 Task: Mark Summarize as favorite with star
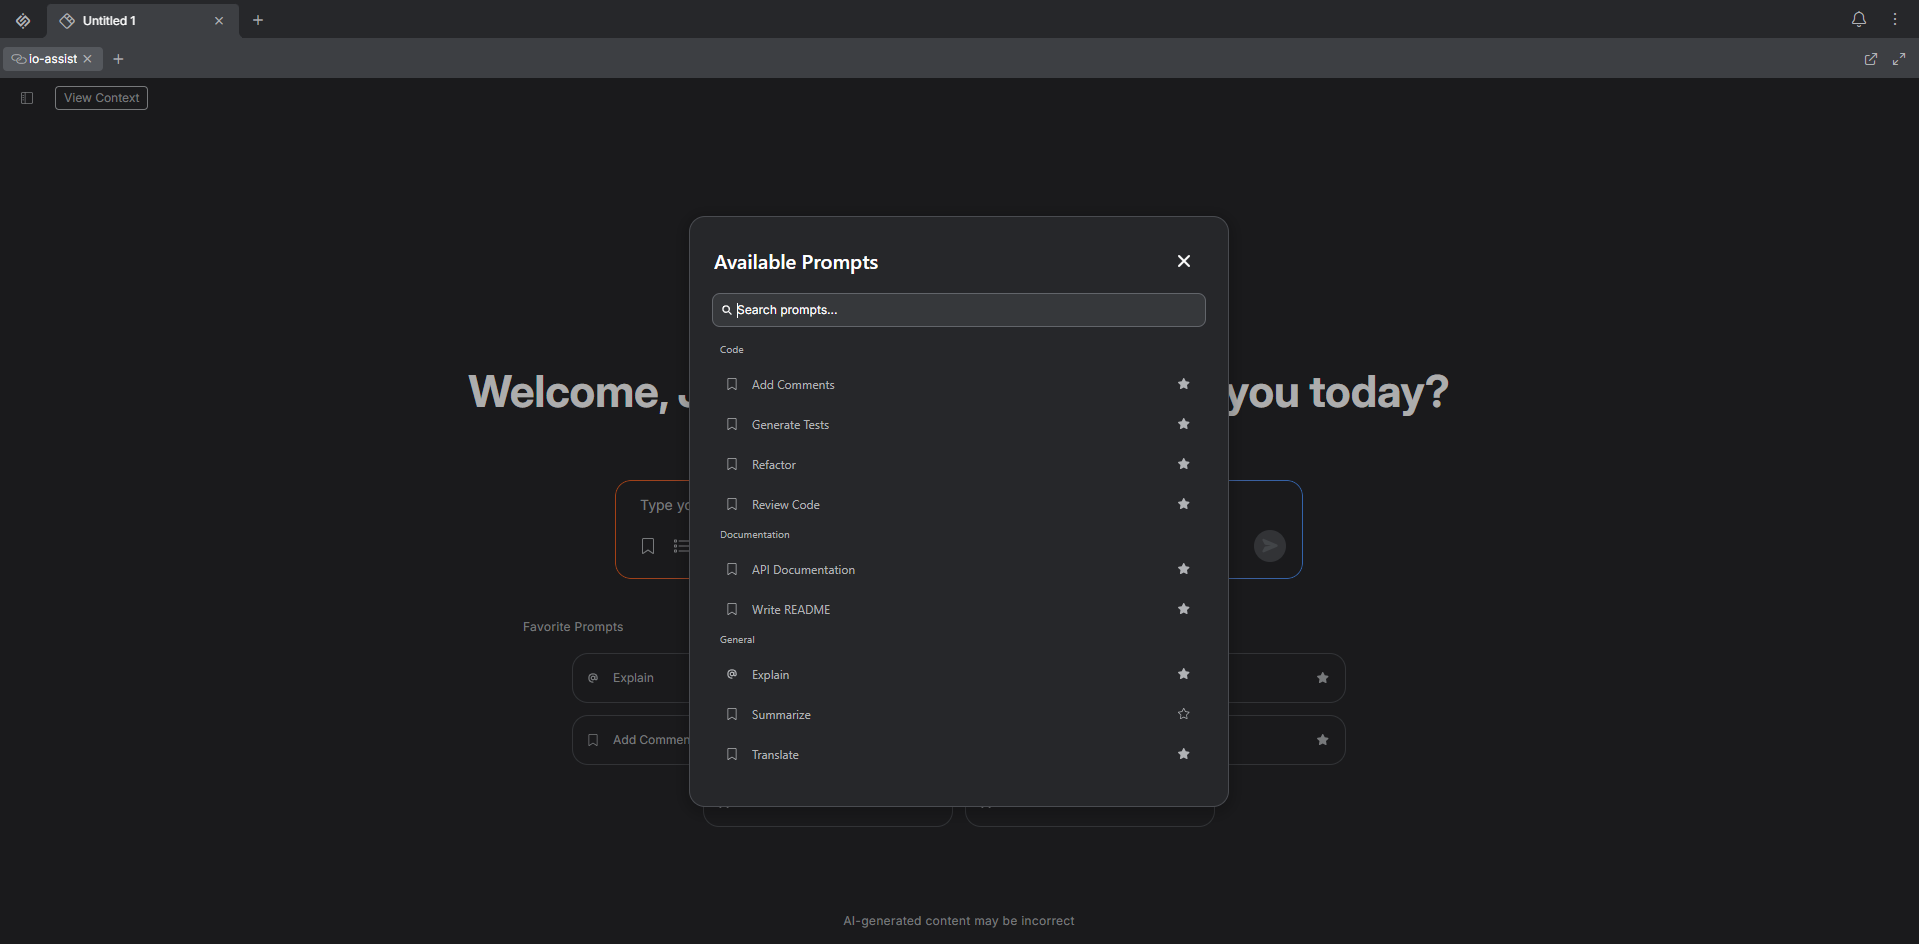(x=1183, y=714)
